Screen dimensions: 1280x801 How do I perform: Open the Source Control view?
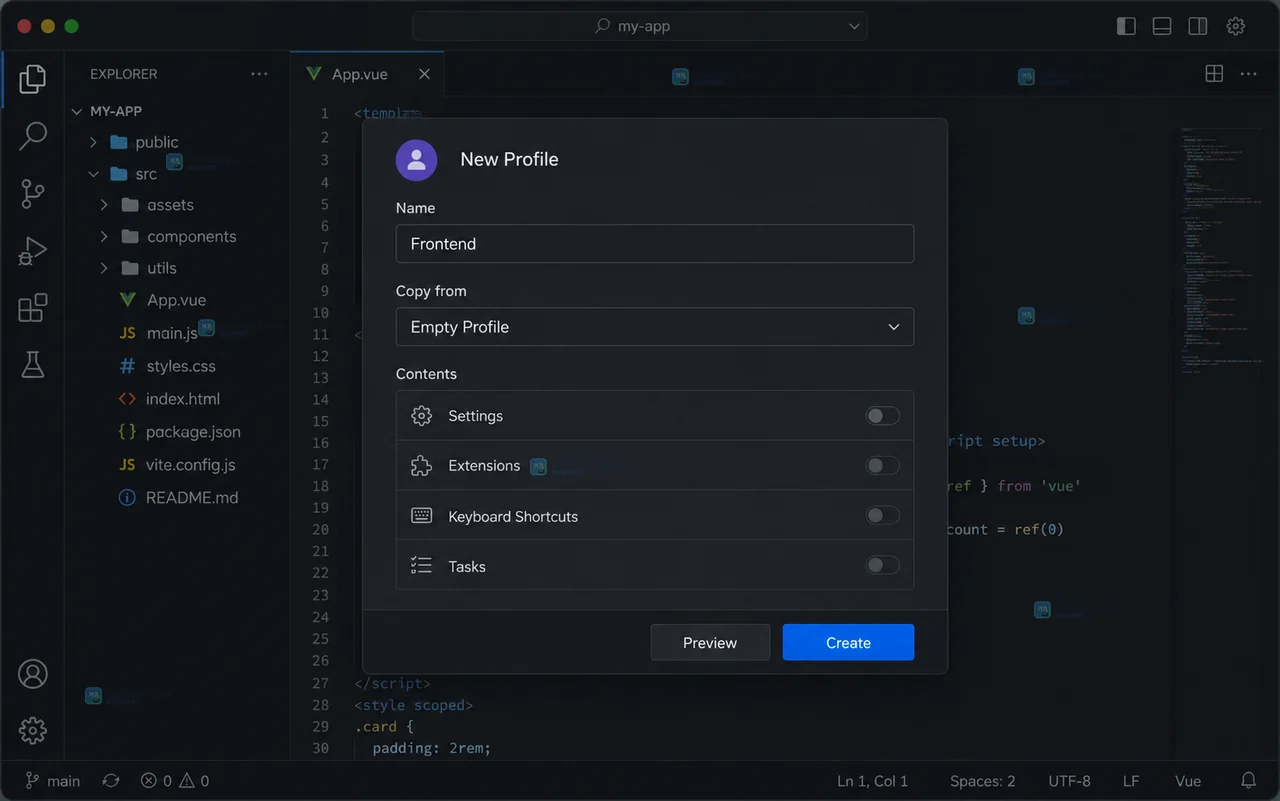(x=33, y=193)
